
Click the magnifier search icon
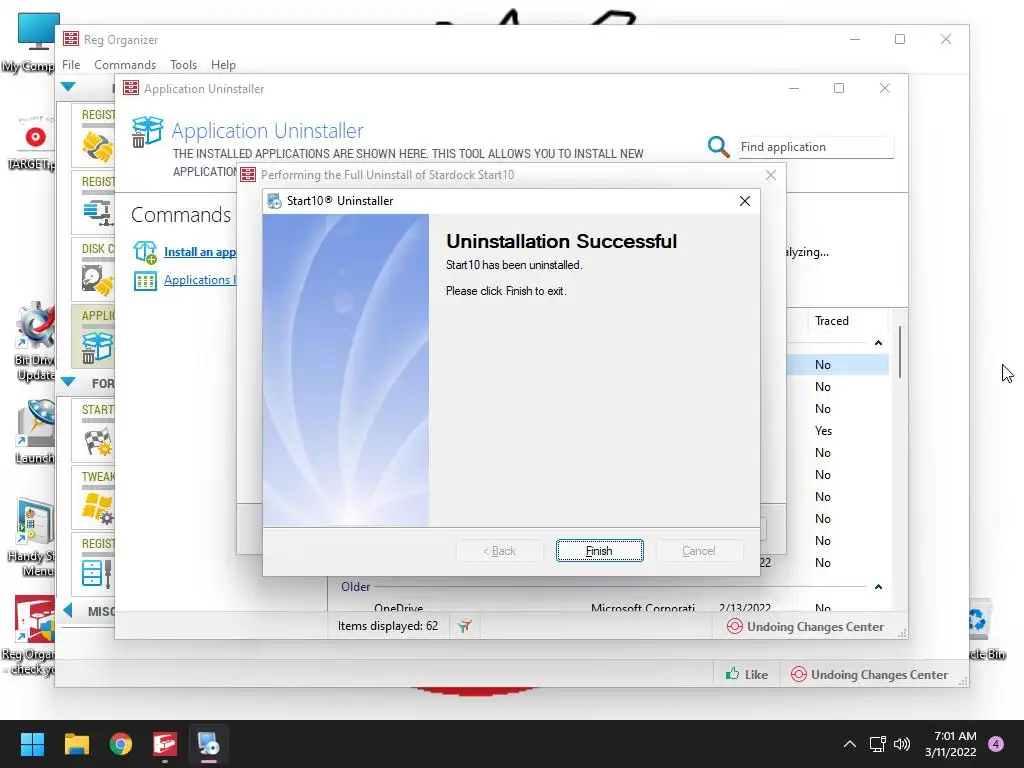pos(718,146)
